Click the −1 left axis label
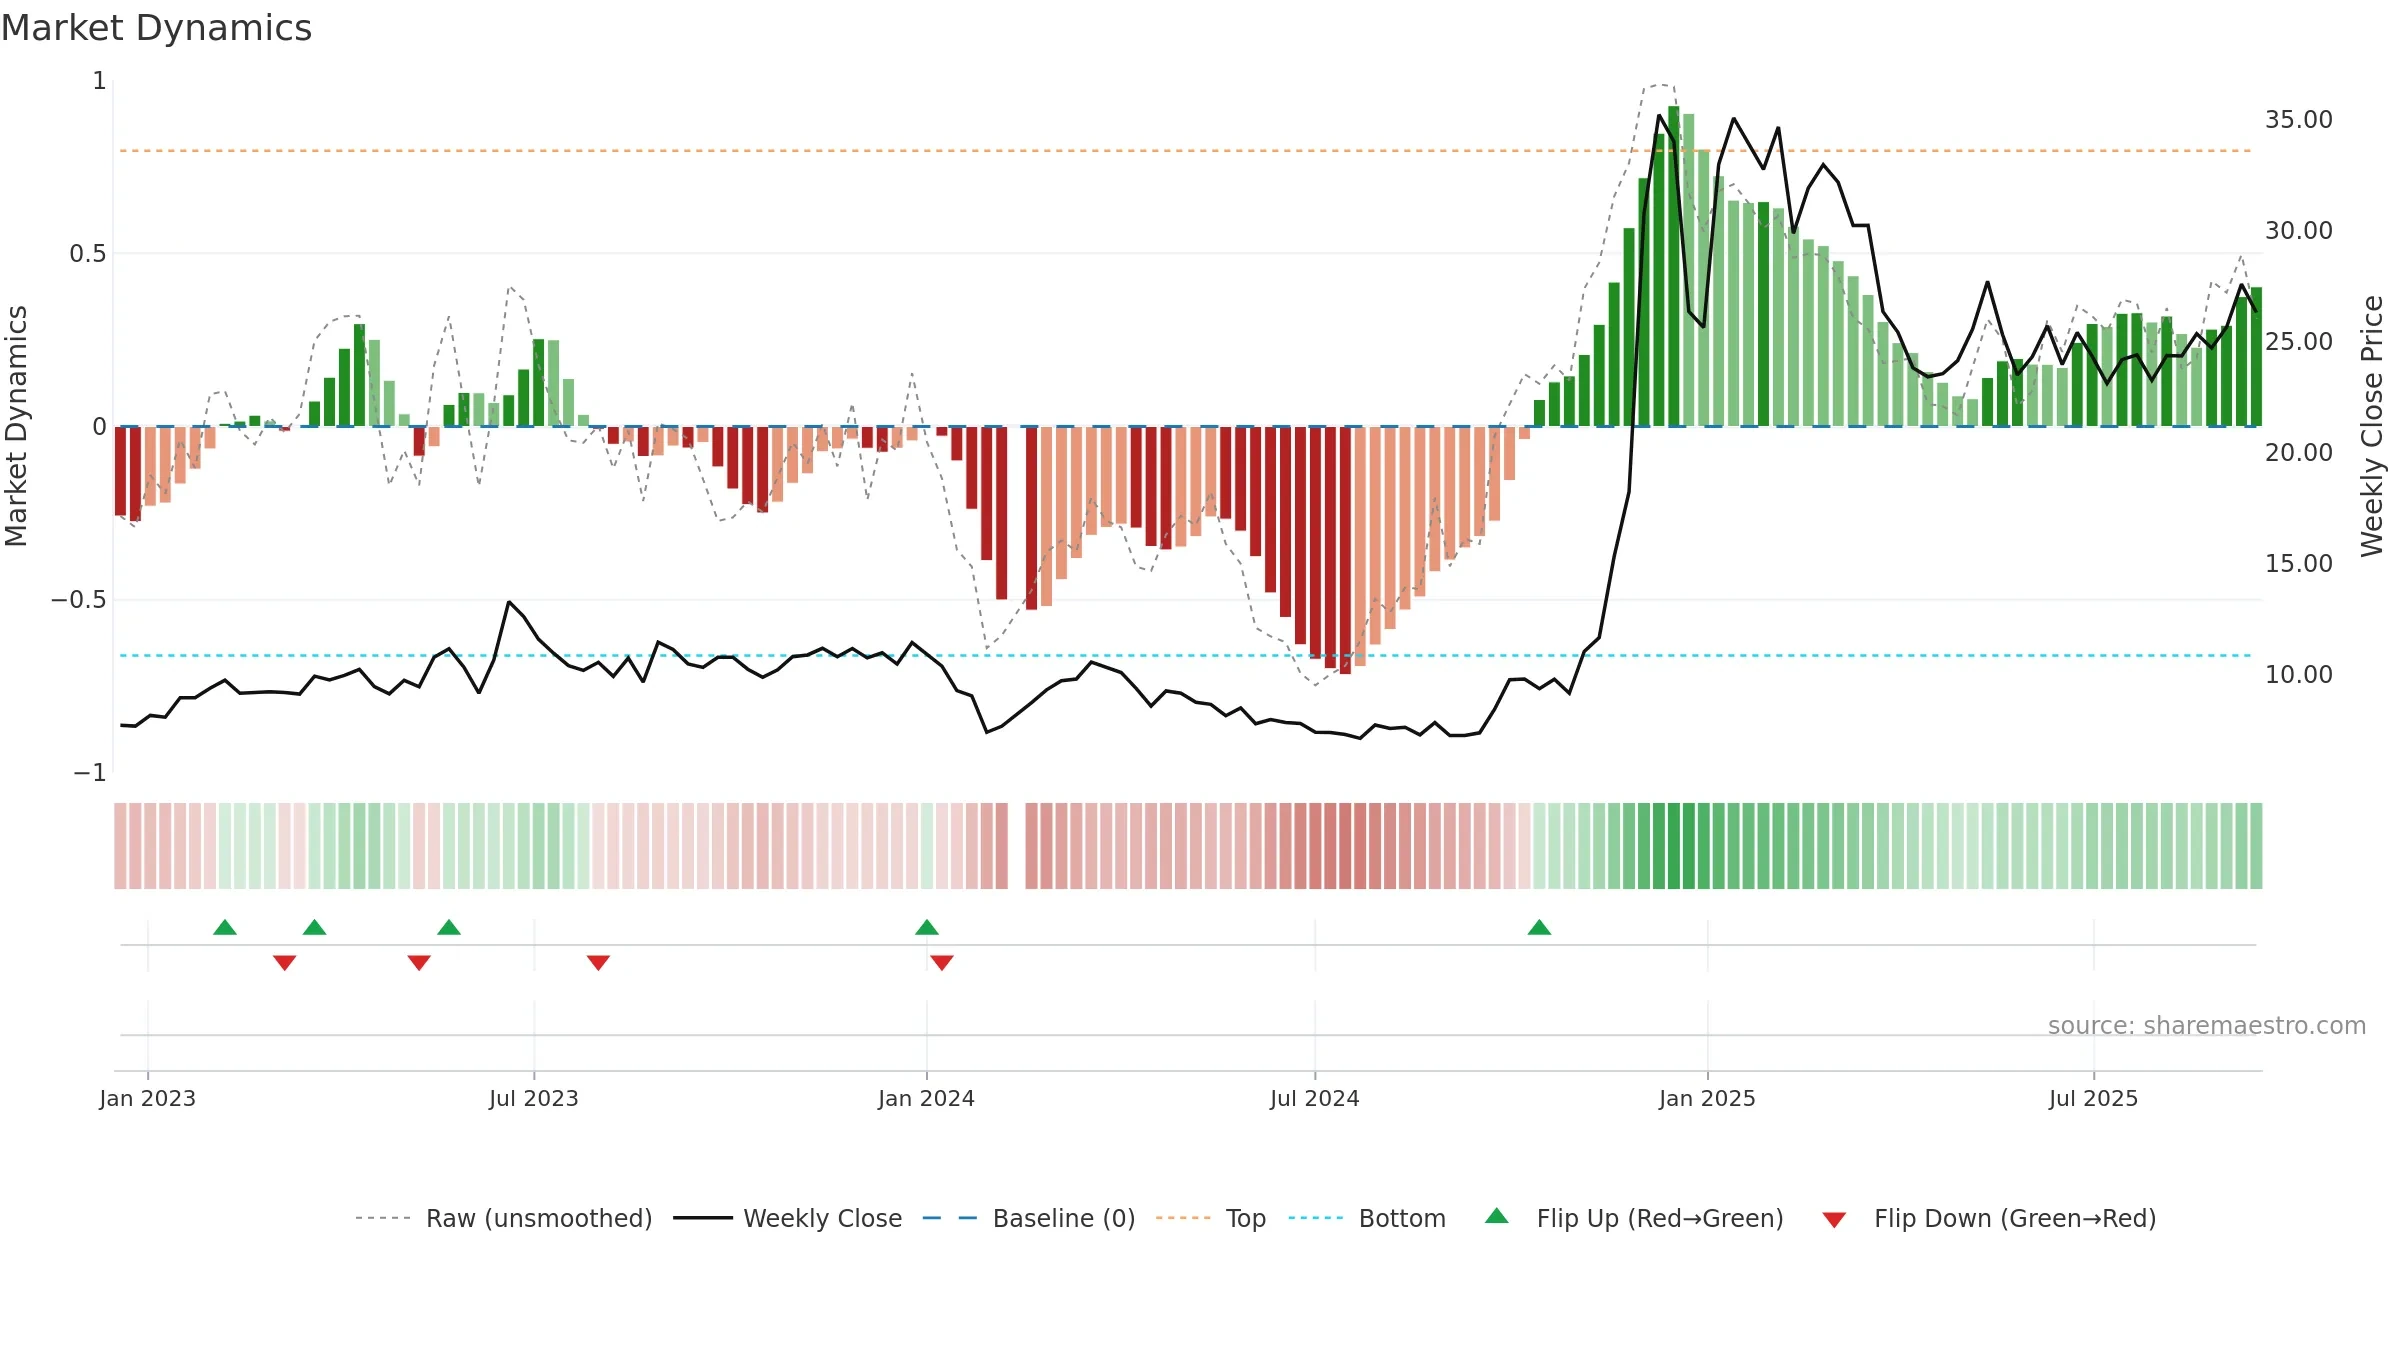Viewport: 2400px width, 1350px height. point(90,773)
